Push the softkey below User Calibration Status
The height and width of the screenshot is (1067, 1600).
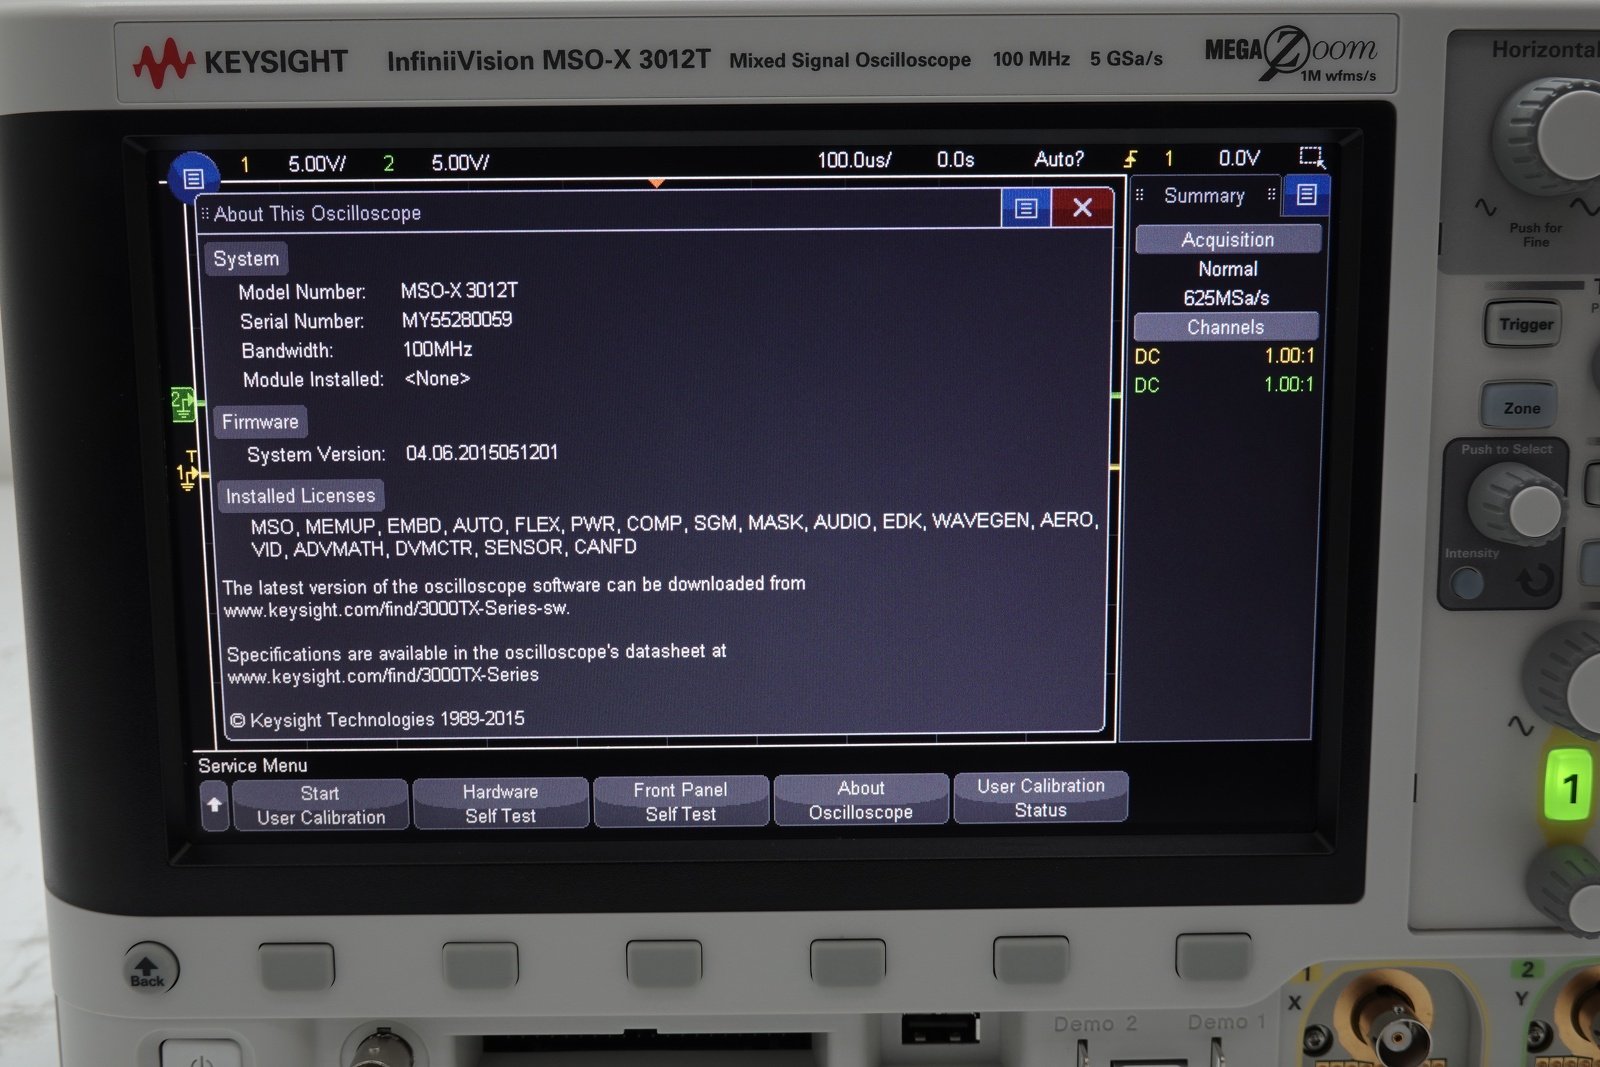1031,958
